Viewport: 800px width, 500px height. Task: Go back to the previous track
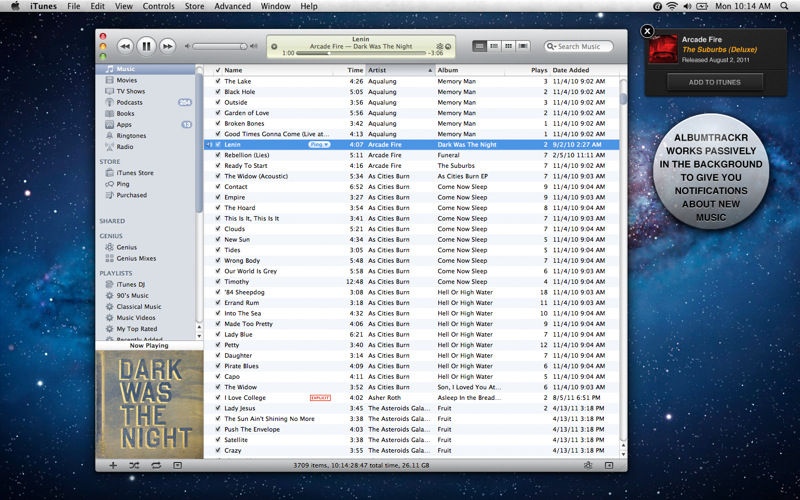pyautogui.click(x=125, y=46)
